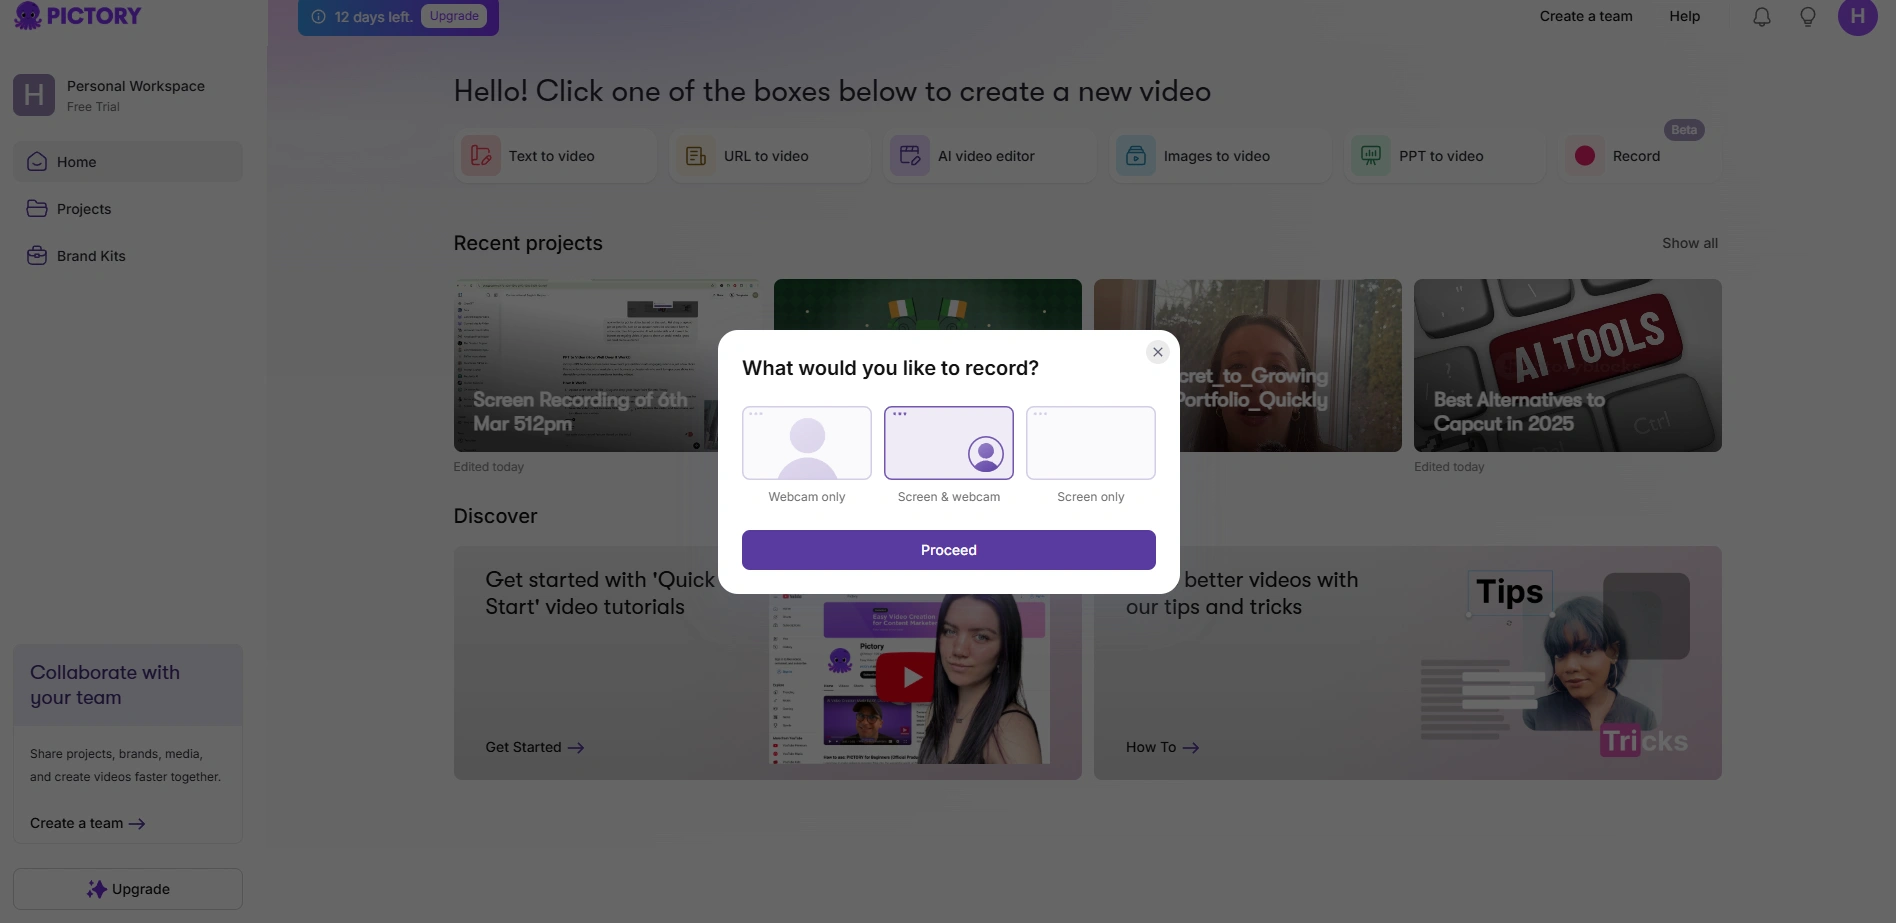The image size is (1896, 923).
Task: Click the Text to video icon
Action: click(481, 156)
